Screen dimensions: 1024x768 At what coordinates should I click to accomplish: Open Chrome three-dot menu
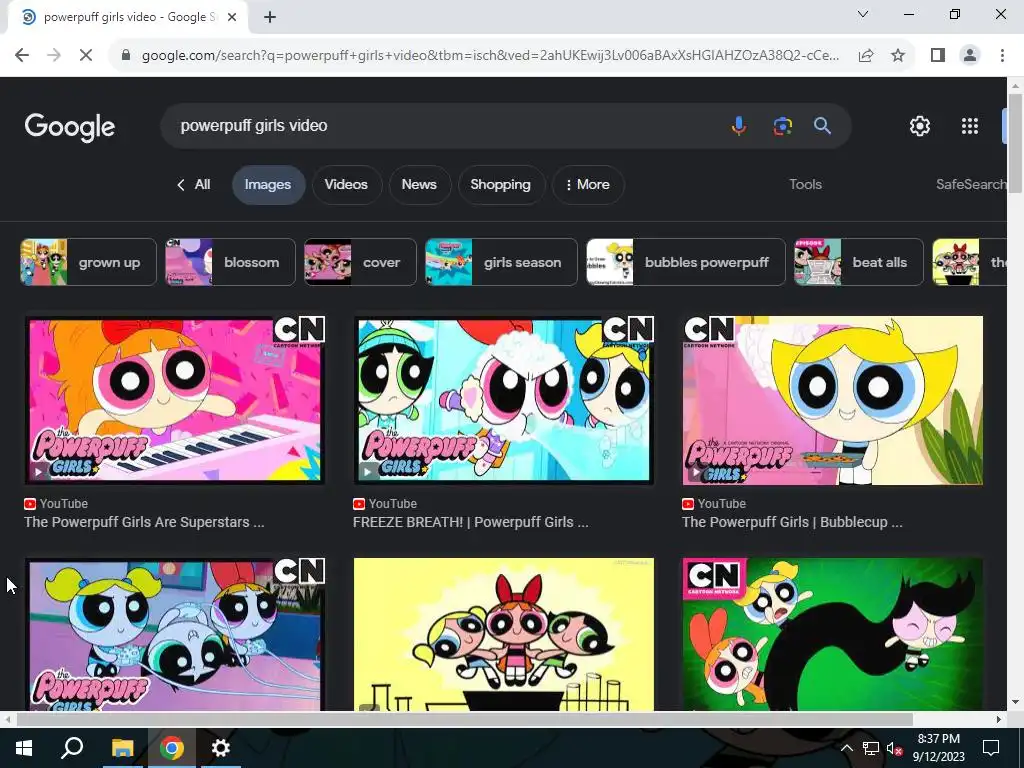click(x=1002, y=56)
